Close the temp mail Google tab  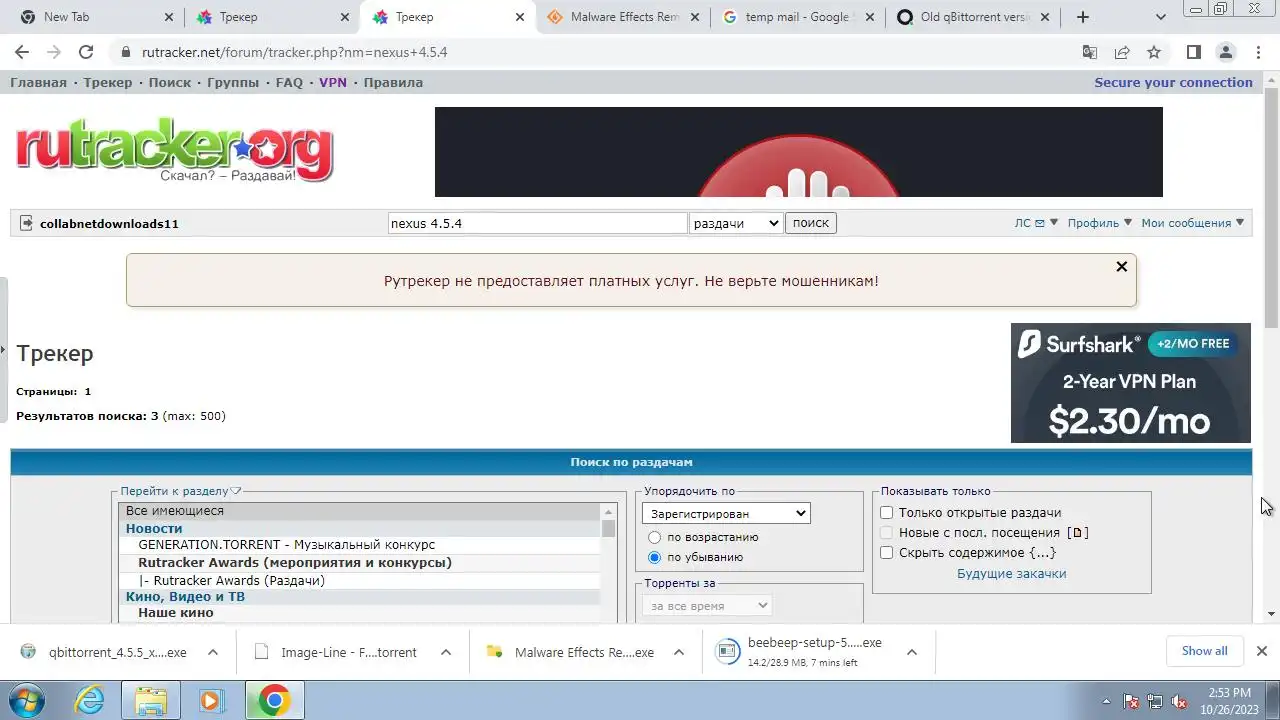[x=869, y=17]
